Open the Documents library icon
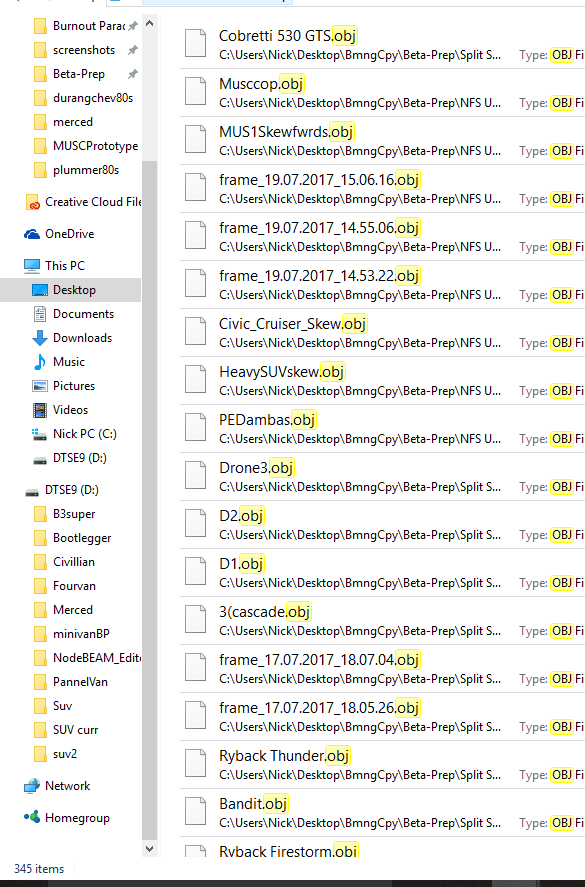This screenshot has height=887, width=585. (x=40, y=314)
